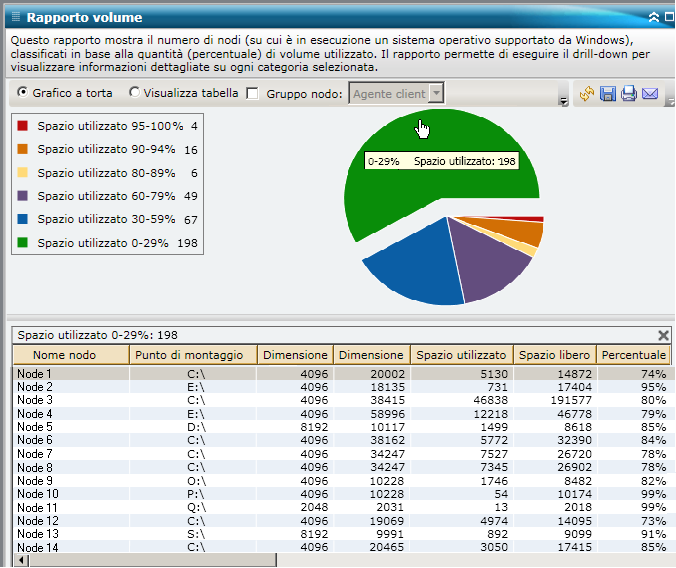Select the Visualizza tabella radio button
Image resolution: width=676 pixels, height=568 pixels.
[135, 92]
